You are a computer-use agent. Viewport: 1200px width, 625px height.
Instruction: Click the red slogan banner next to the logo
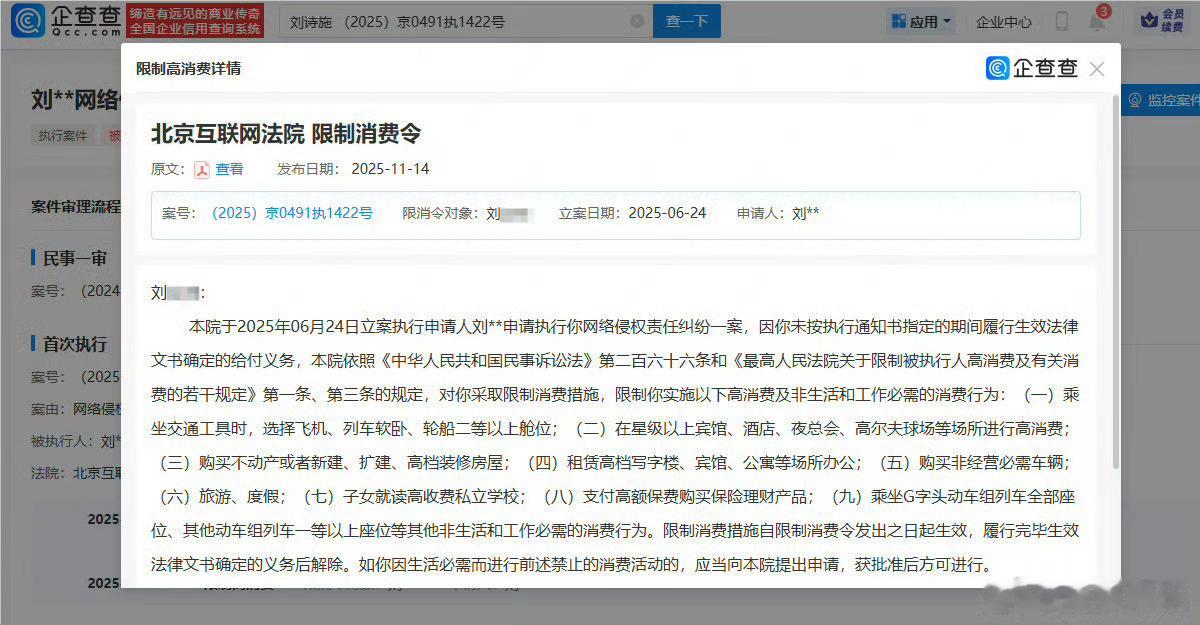[197, 21]
